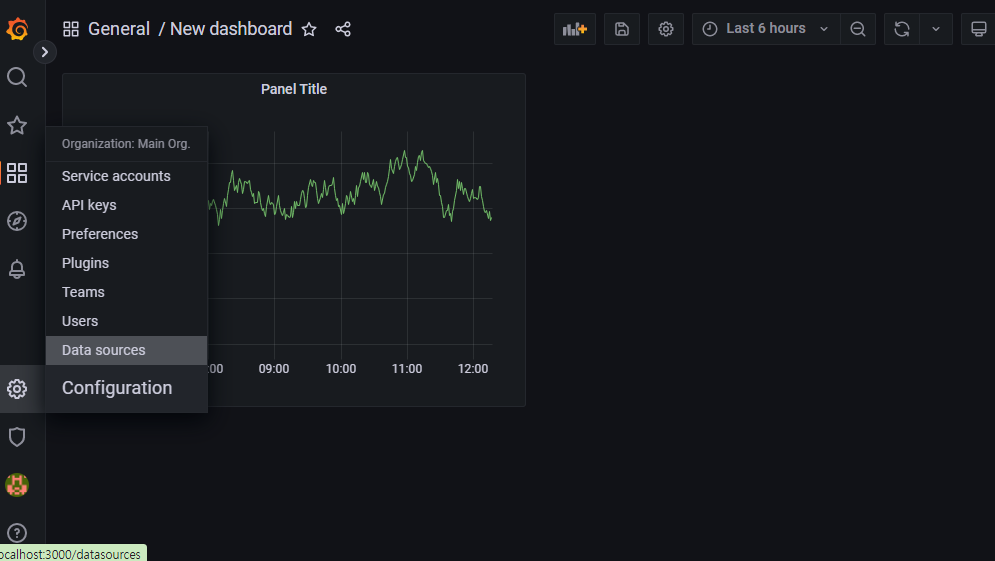
Task: Click the Grafana logo home icon
Action: [17, 29]
